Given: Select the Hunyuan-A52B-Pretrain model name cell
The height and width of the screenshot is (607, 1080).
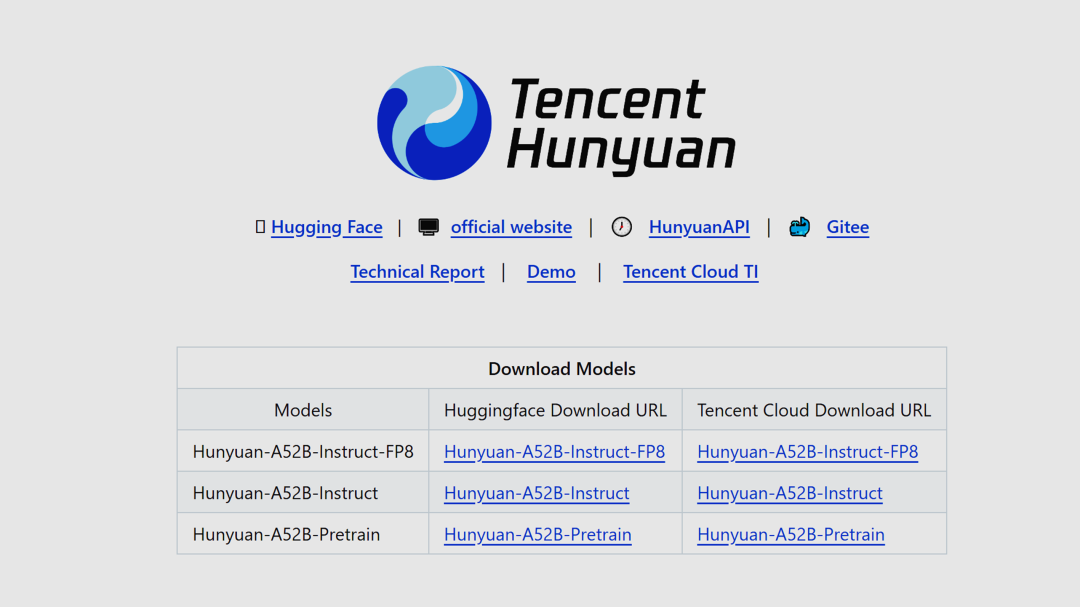Looking at the screenshot, I should (303, 534).
